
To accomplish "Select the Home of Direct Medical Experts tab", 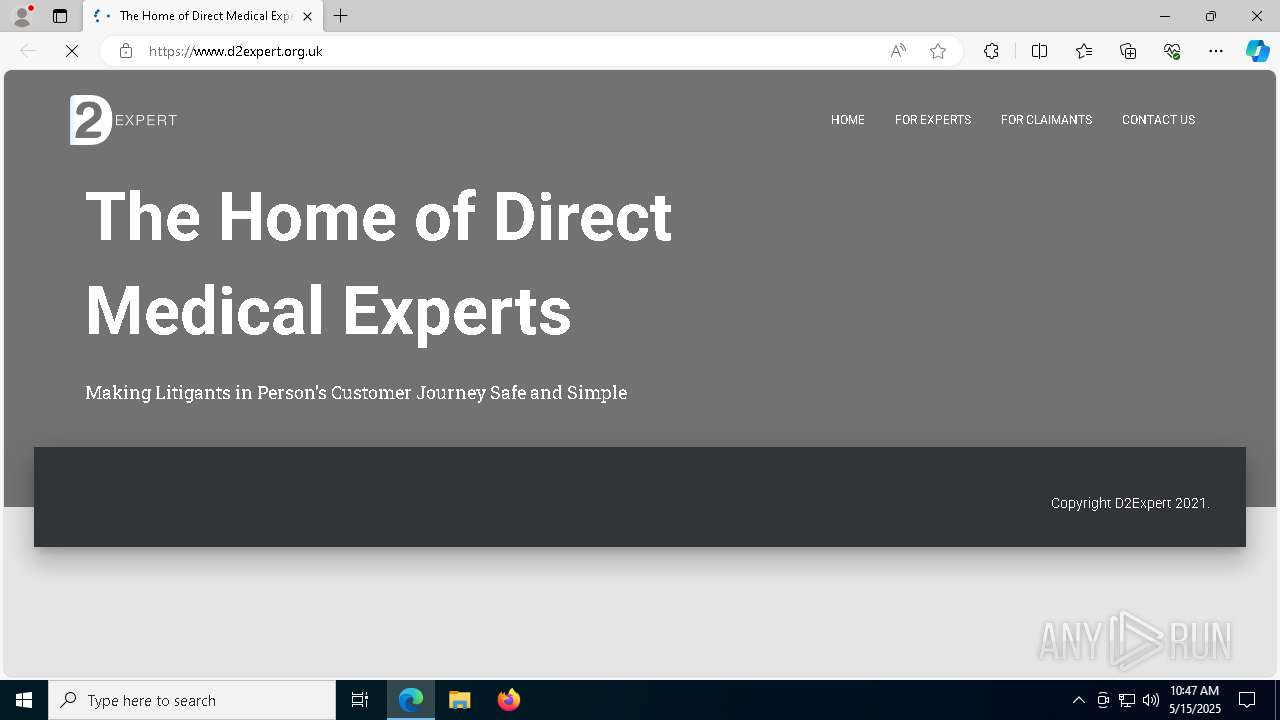I will pyautogui.click(x=202, y=16).
